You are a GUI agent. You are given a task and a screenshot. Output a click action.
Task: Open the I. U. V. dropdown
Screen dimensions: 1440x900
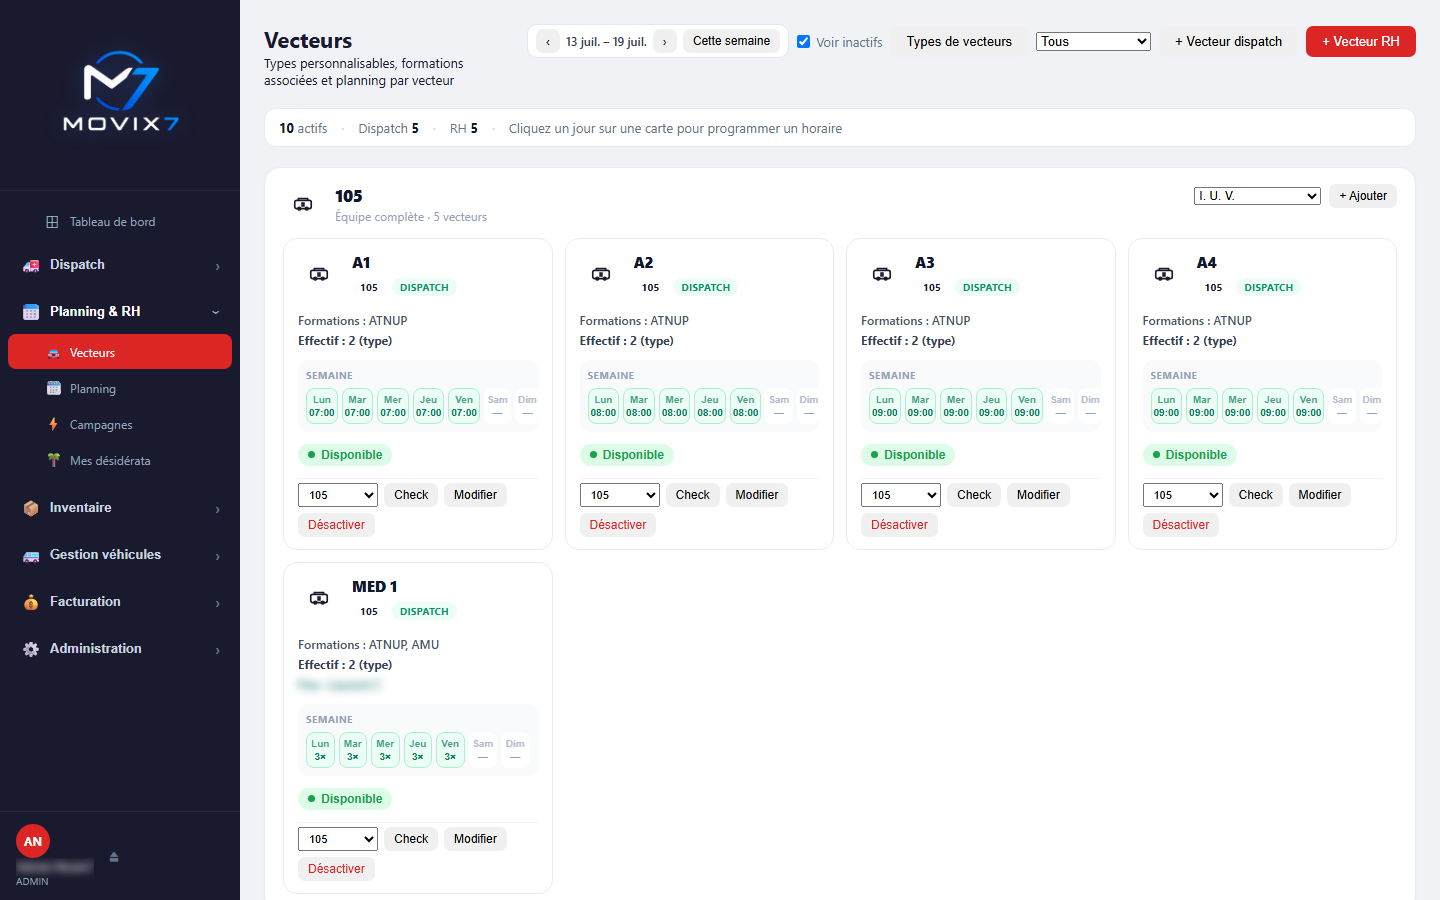1257,196
